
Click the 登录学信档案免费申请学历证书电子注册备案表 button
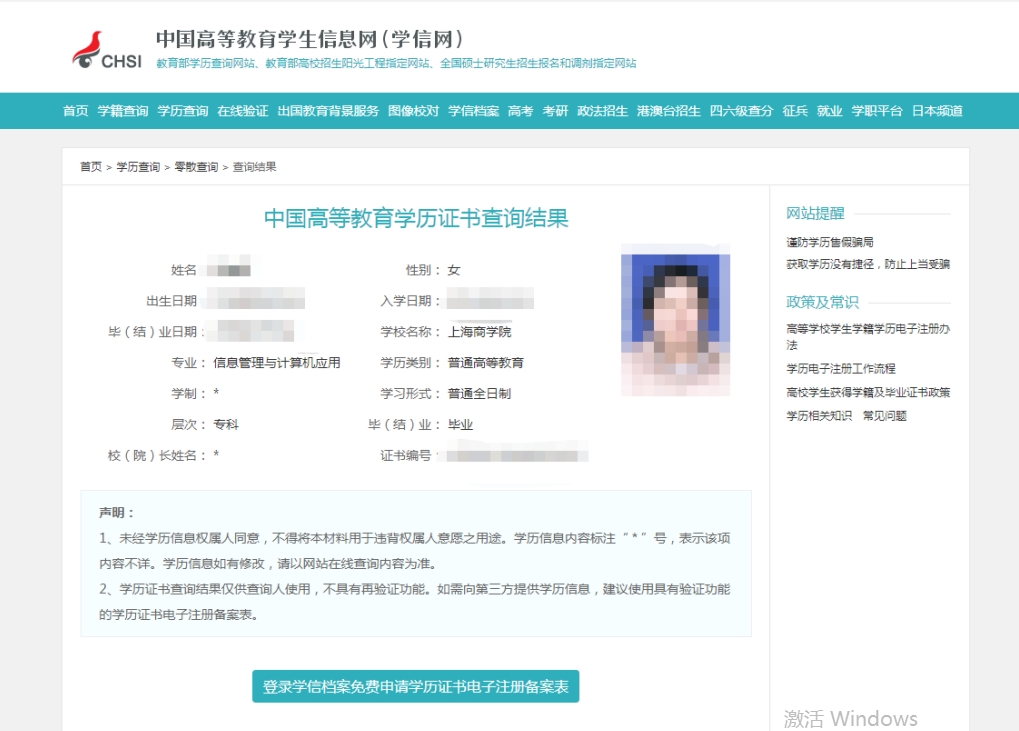416,686
